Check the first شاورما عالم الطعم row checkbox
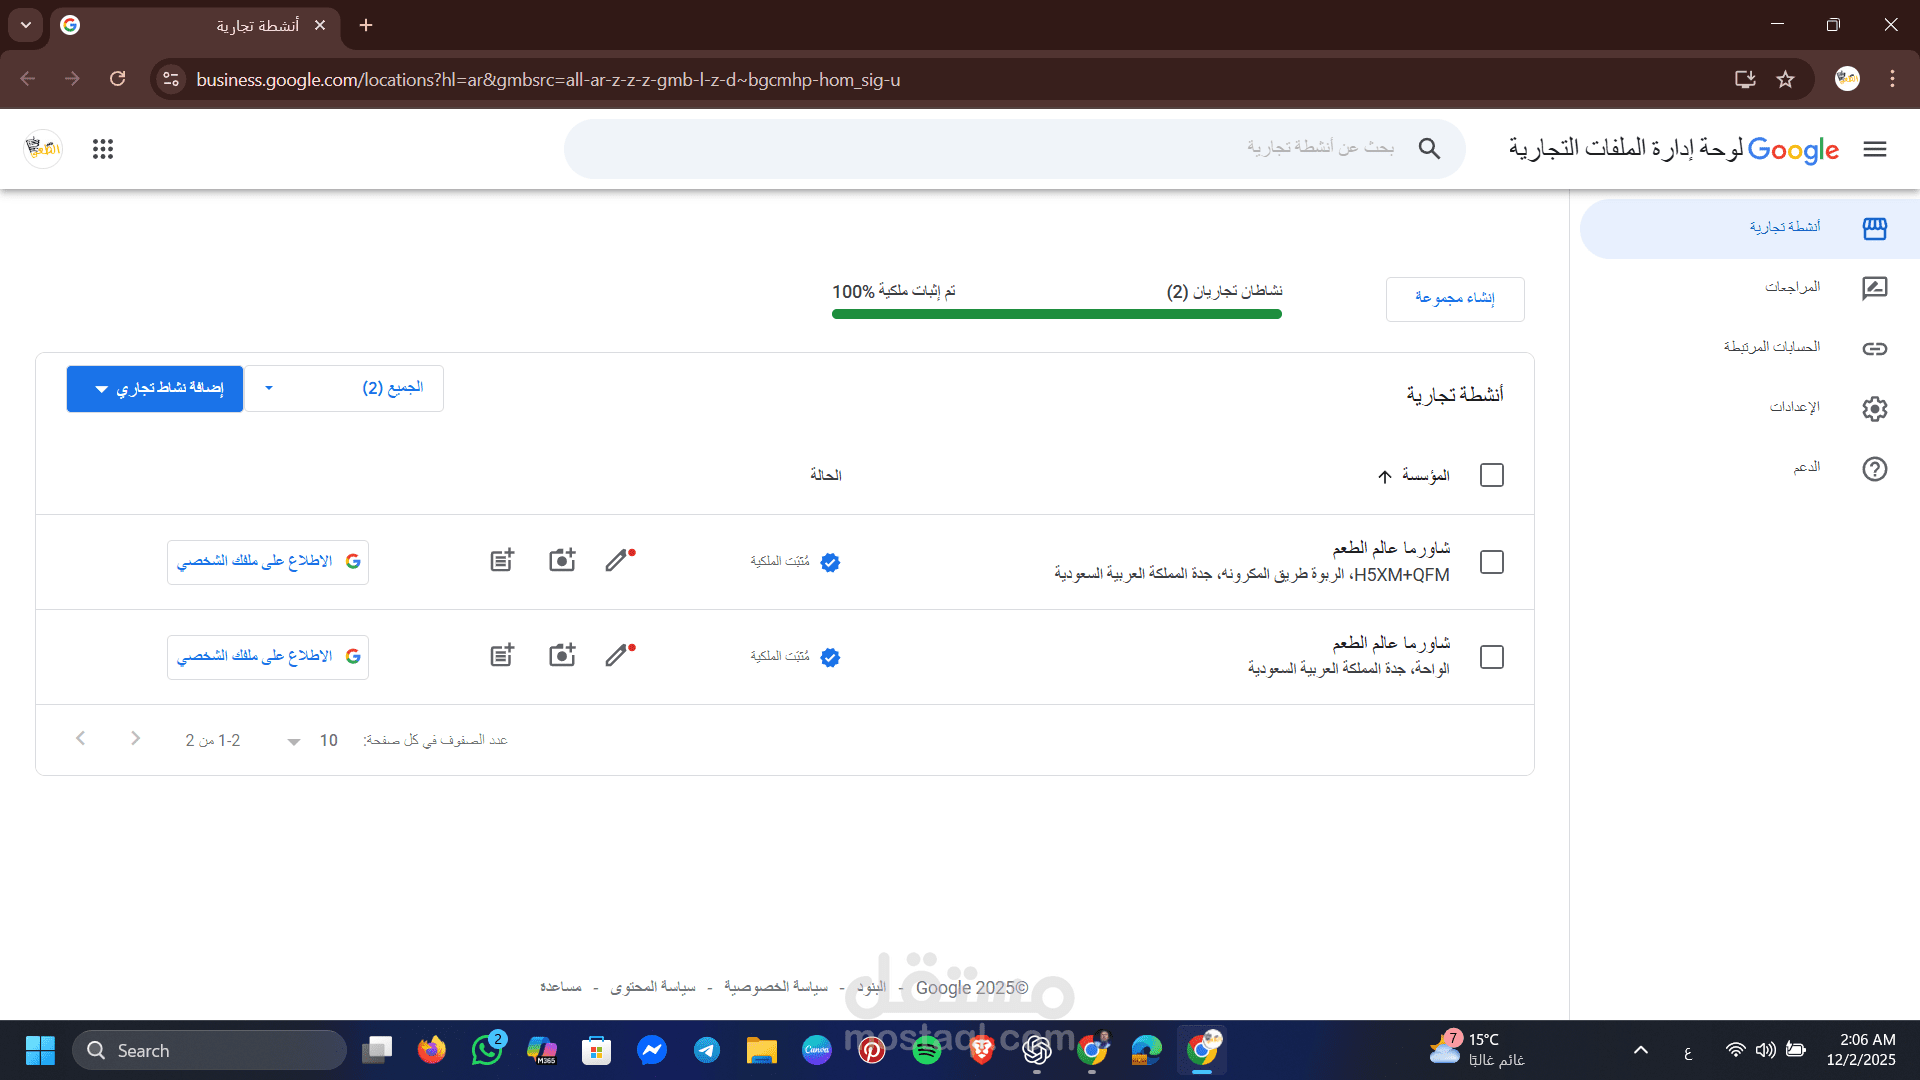The width and height of the screenshot is (1920, 1080). (x=1492, y=562)
